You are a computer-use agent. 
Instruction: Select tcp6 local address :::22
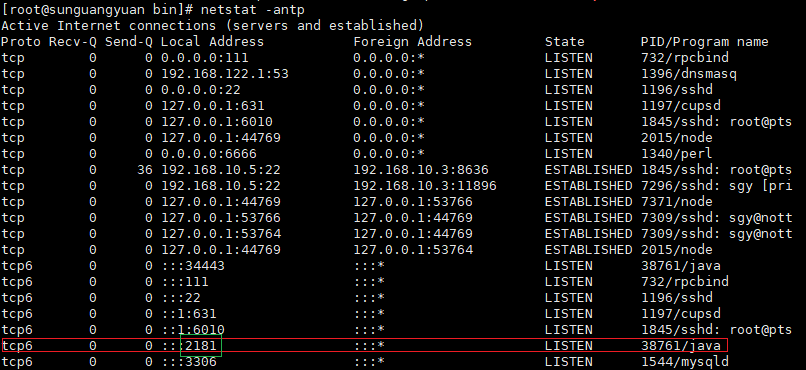coord(180,298)
